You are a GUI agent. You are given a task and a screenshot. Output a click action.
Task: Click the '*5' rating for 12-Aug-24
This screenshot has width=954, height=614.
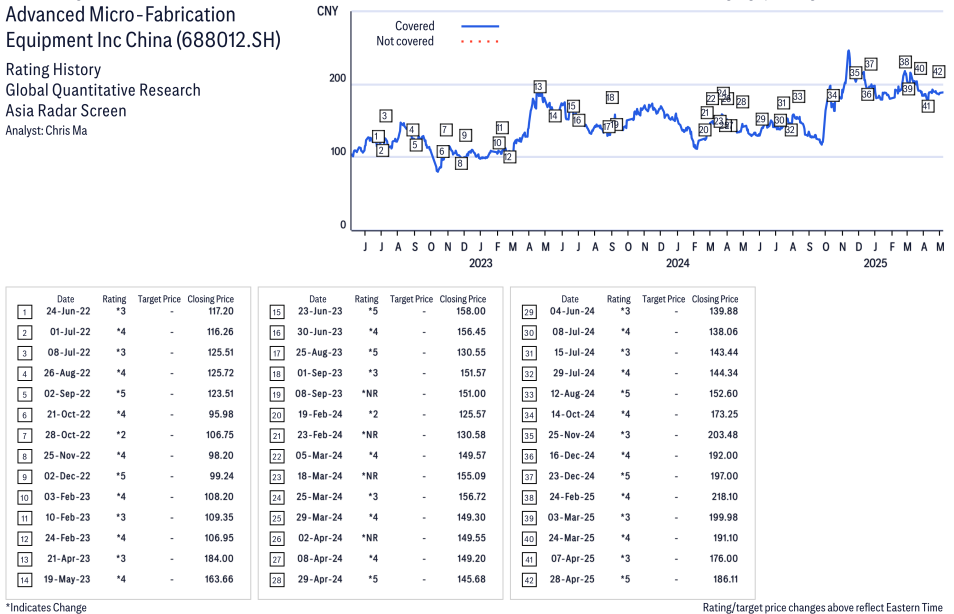click(x=625, y=394)
